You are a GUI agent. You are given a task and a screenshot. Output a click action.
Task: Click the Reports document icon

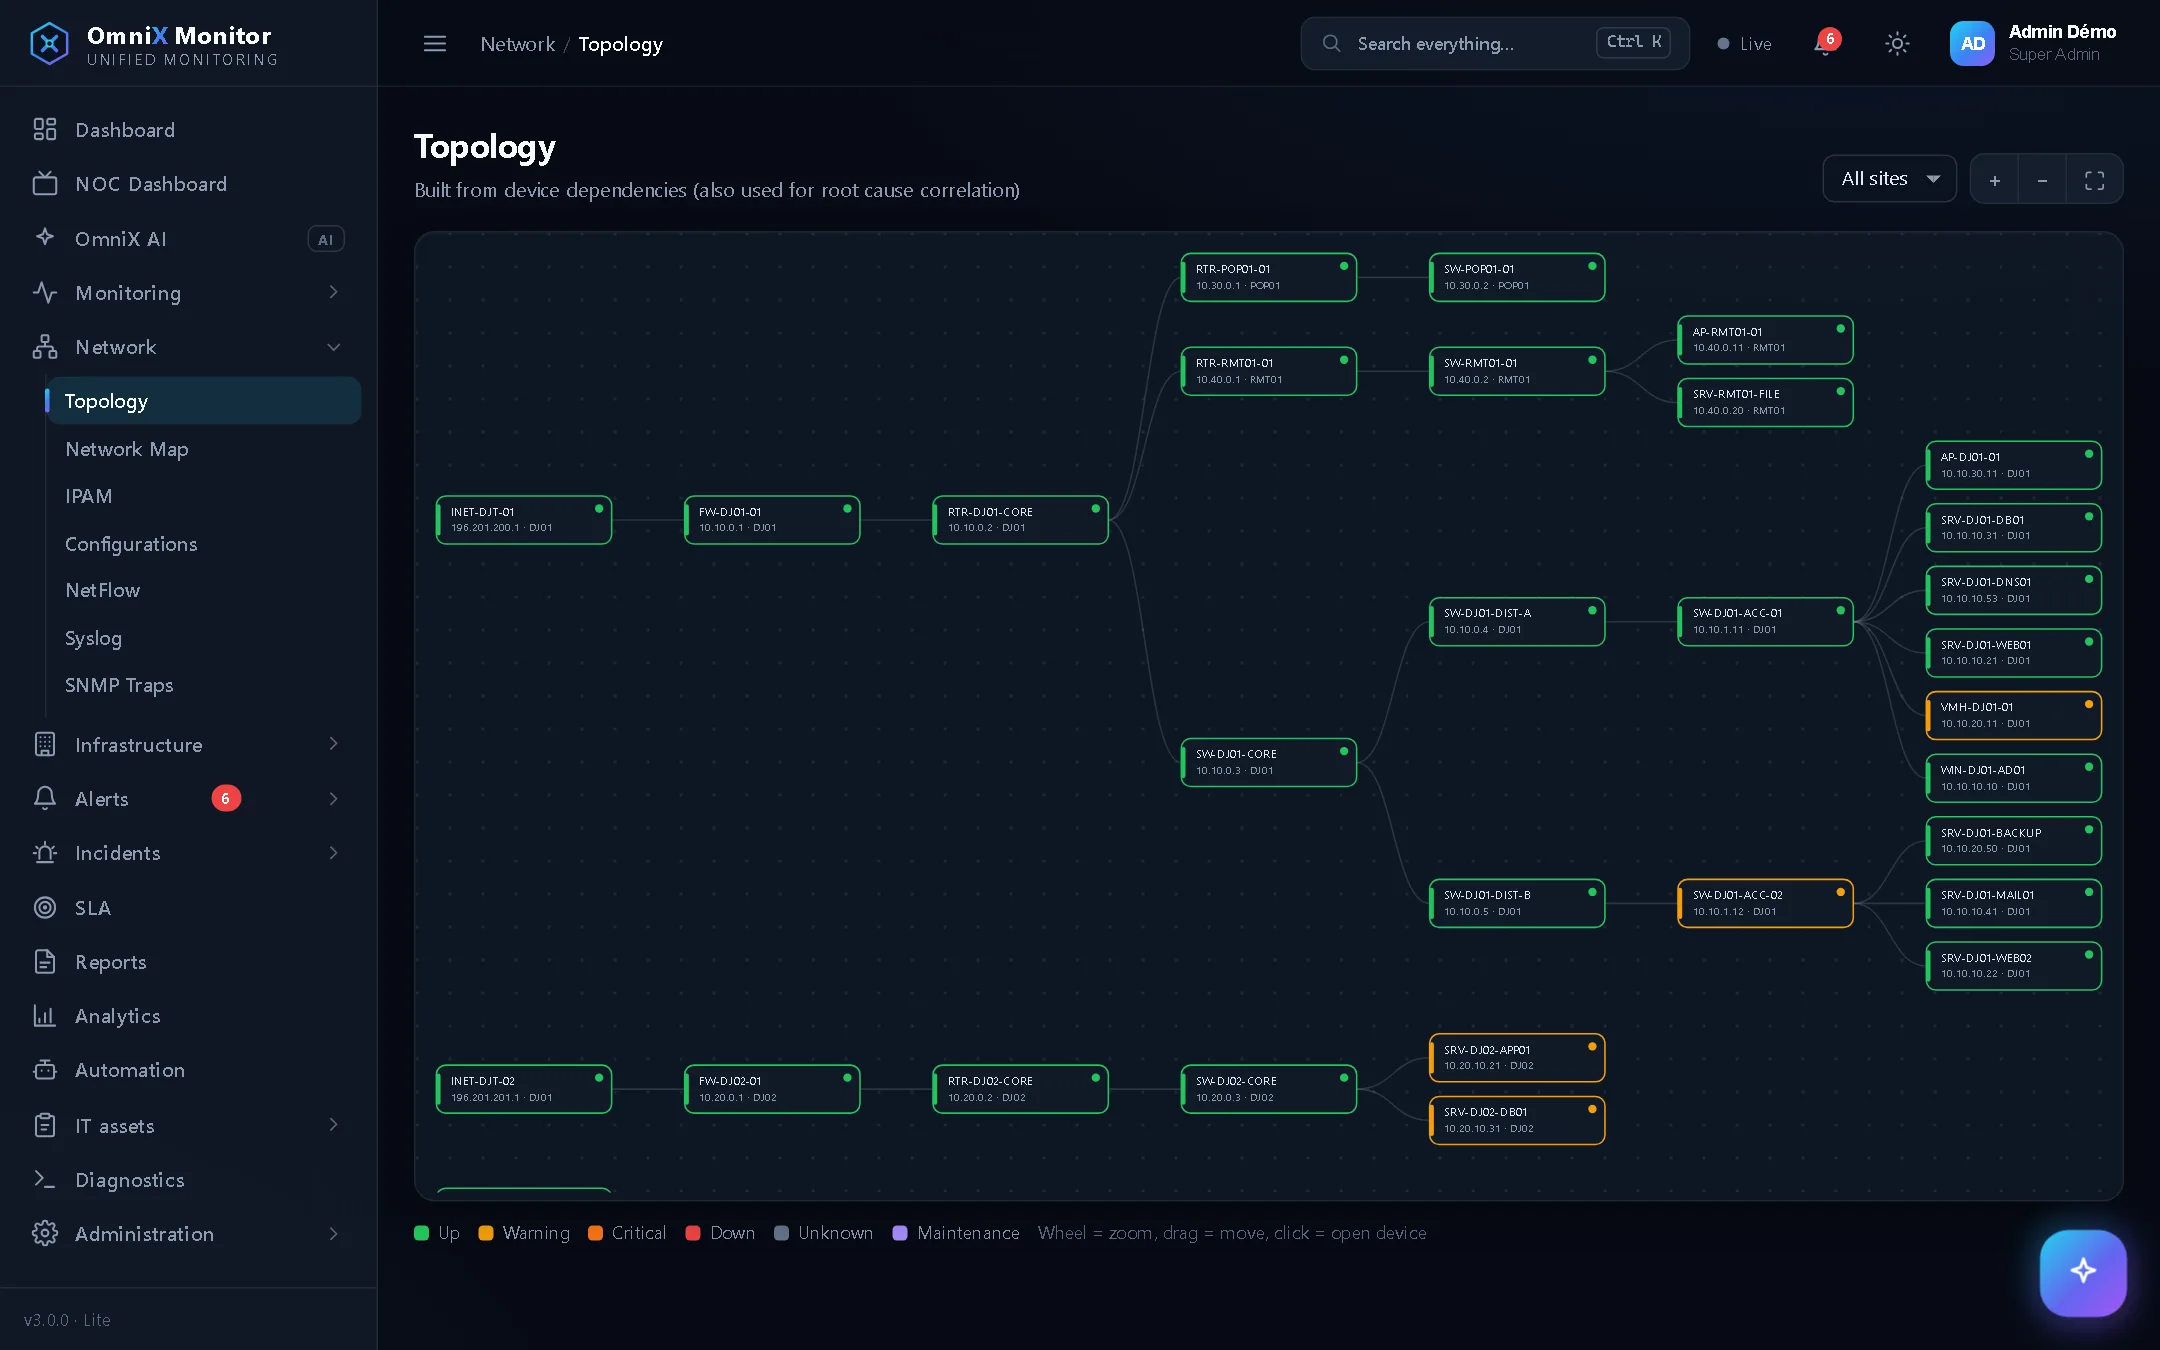pyautogui.click(x=45, y=962)
